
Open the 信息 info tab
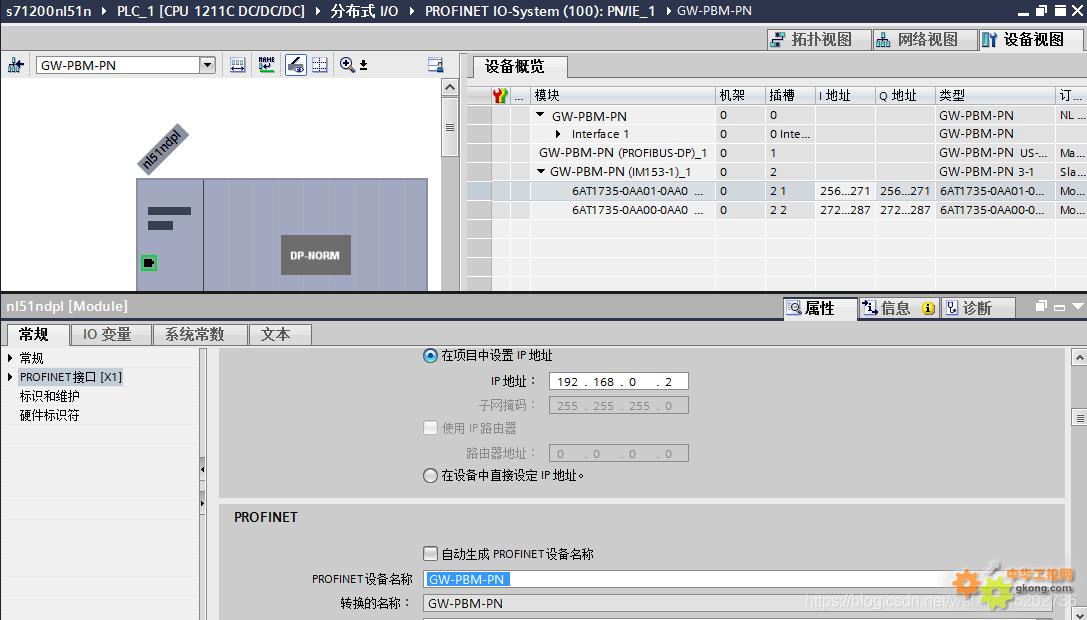coord(898,308)
